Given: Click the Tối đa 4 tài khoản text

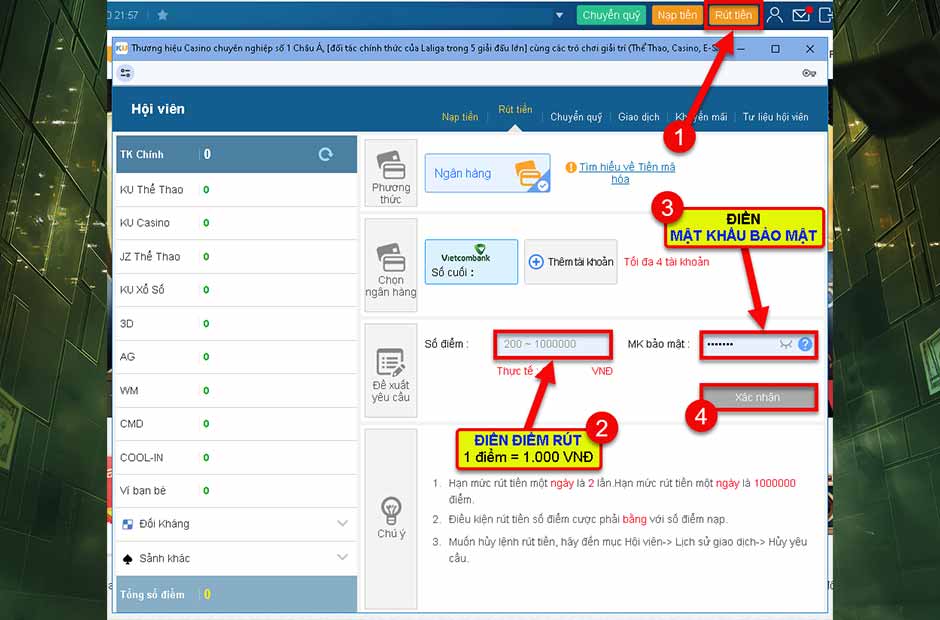Looking at the screenshot, I should click(666, 262).
